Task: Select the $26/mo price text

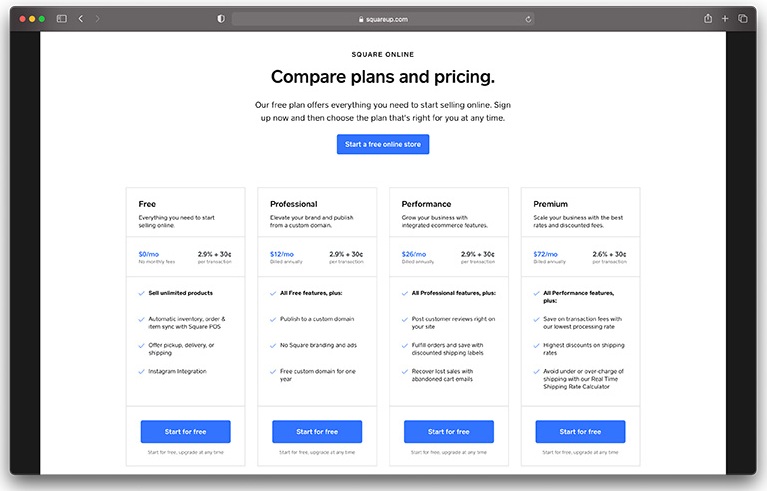Action: [x=414, y=254]
